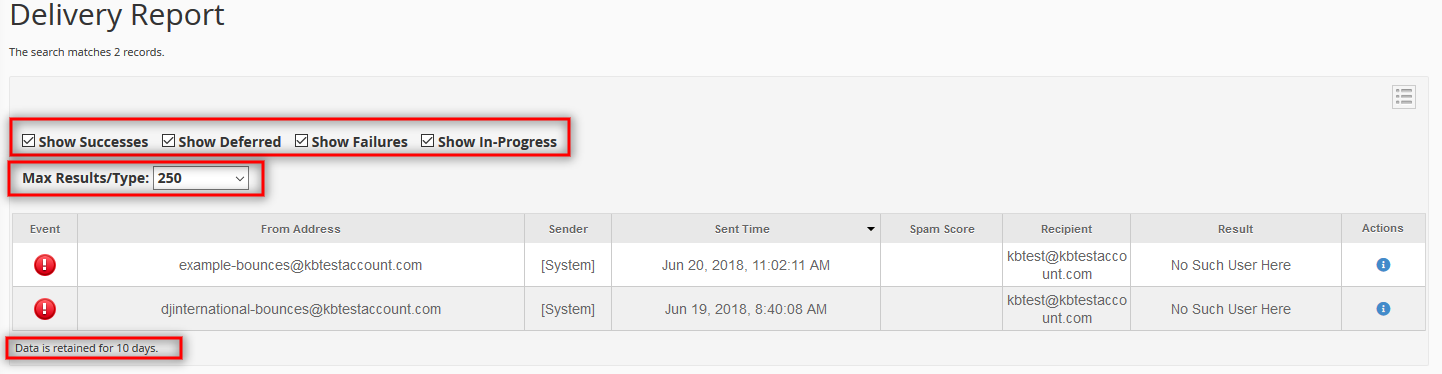Open info details for Jun 20 delivery
1442x374 pixels.
[x=1383, y=265]
